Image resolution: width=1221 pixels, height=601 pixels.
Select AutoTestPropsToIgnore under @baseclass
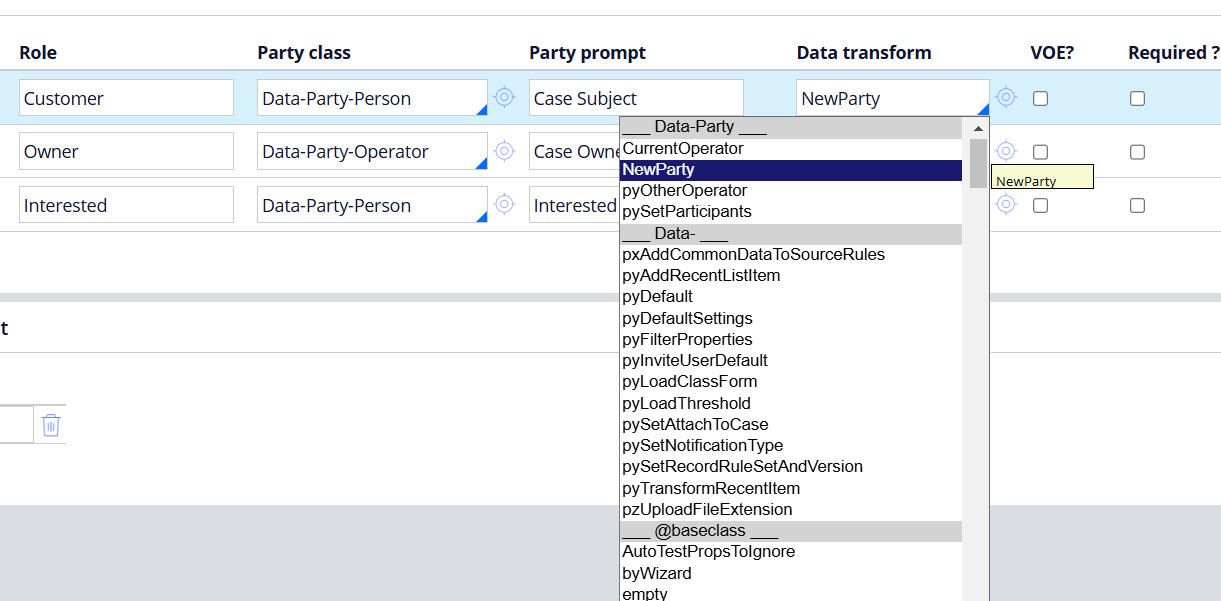(x=708, y=551)
